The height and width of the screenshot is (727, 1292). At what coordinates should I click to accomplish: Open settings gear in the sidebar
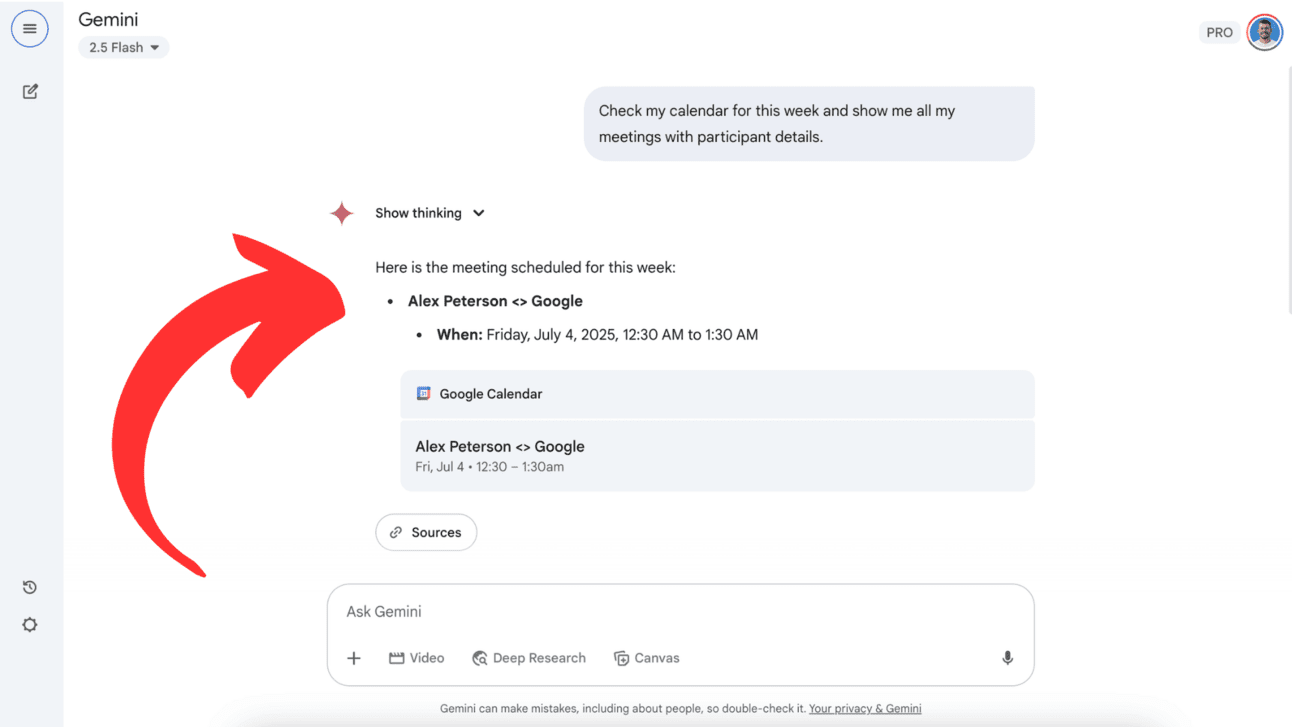30,625
